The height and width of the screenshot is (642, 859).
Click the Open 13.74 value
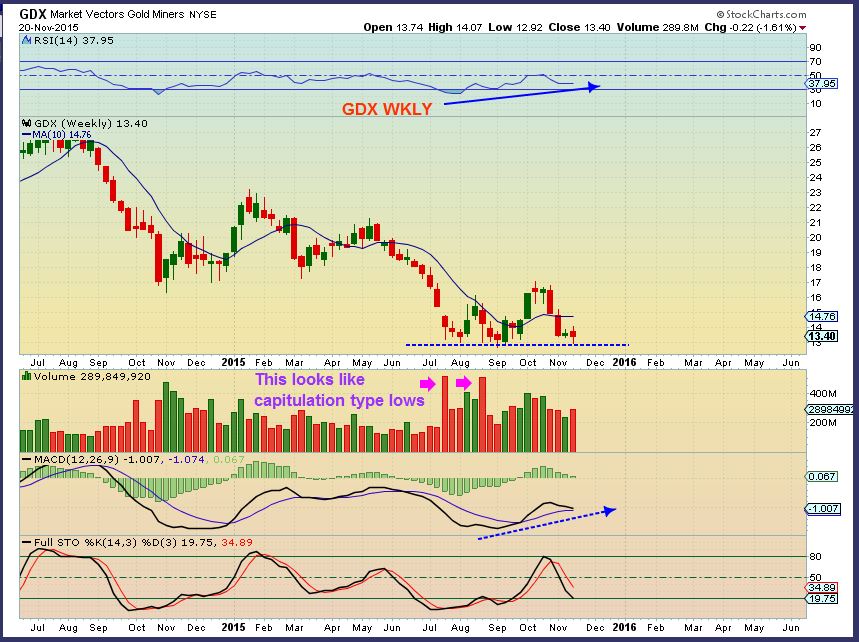(393, 27)
